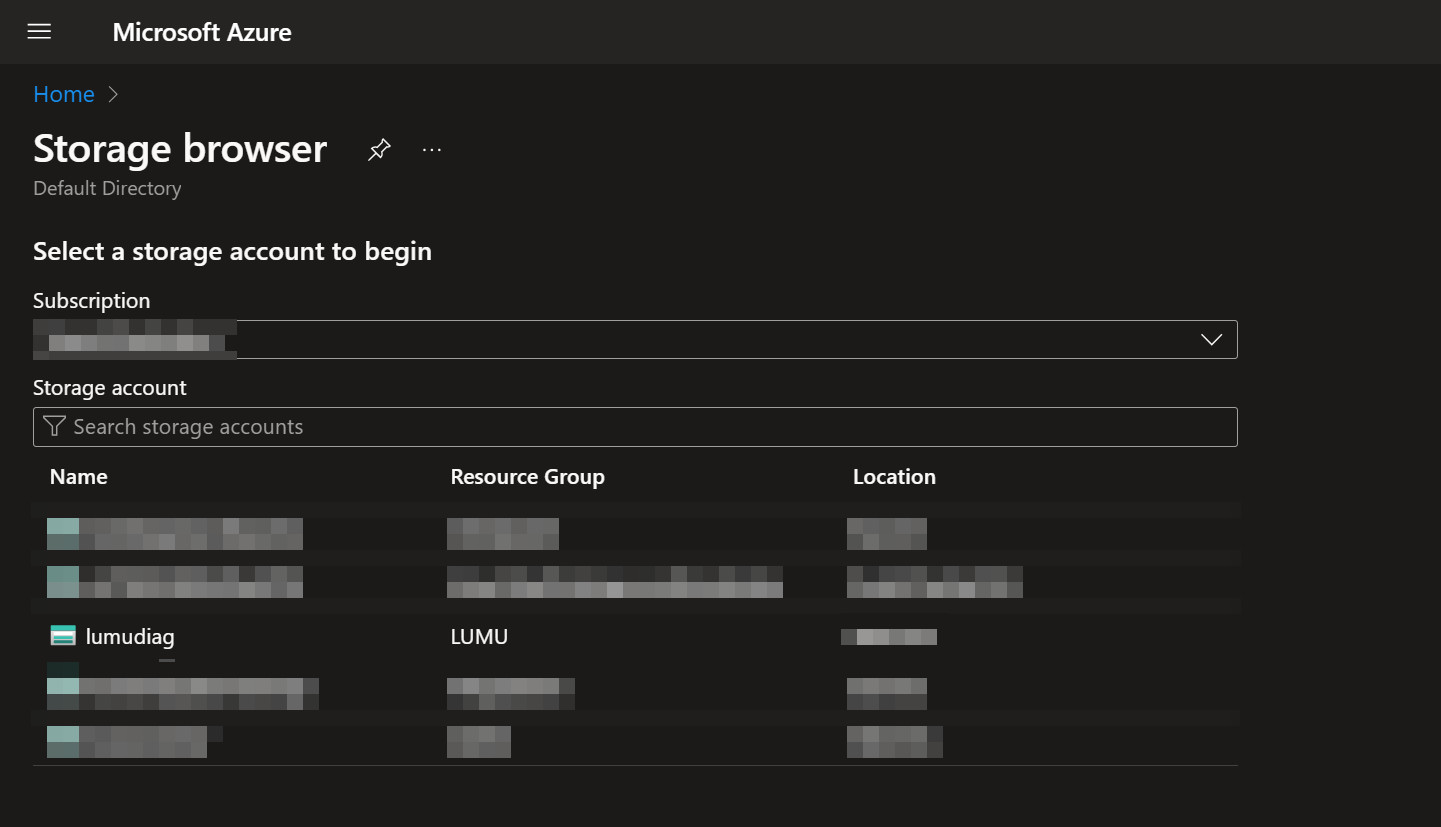Pin Storage browser to the dashboard
The width and height of the screenshot is (1441, 827).
[379, 150]
